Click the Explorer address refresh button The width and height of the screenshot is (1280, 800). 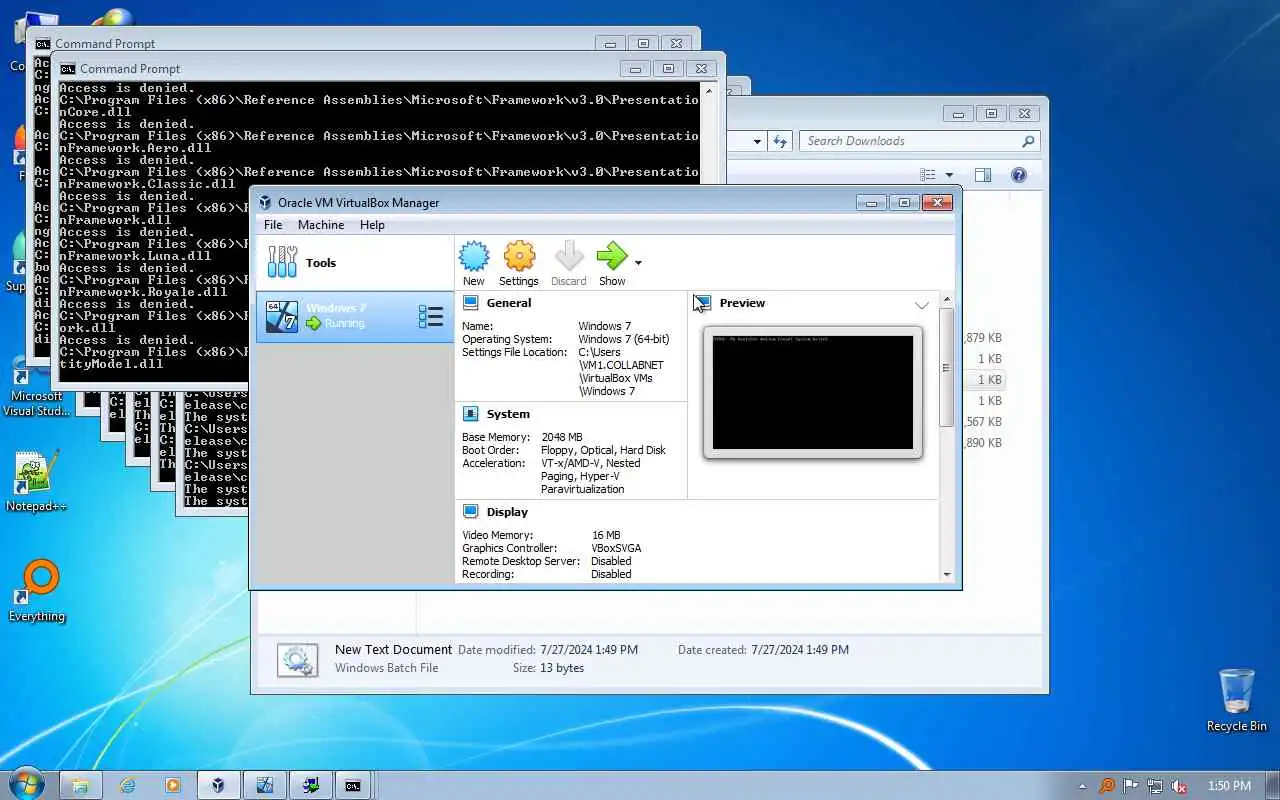[780, 141]
